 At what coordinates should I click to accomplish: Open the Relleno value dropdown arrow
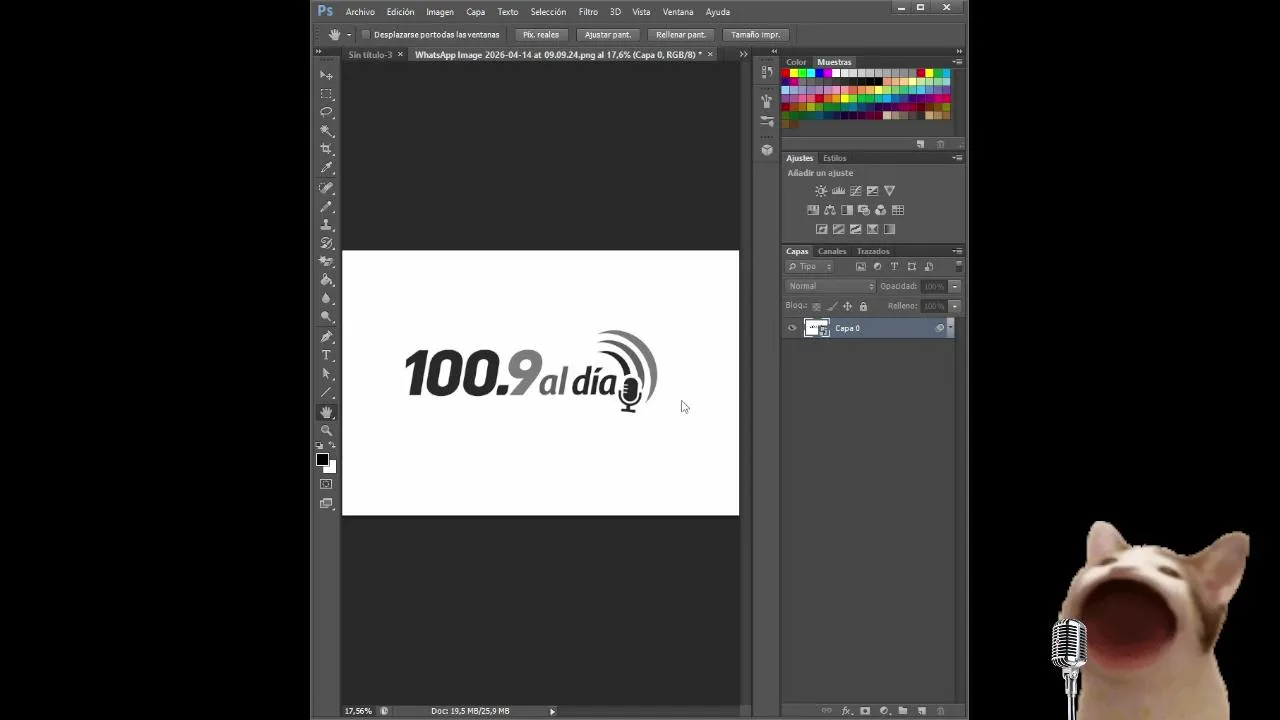[955, 306]
